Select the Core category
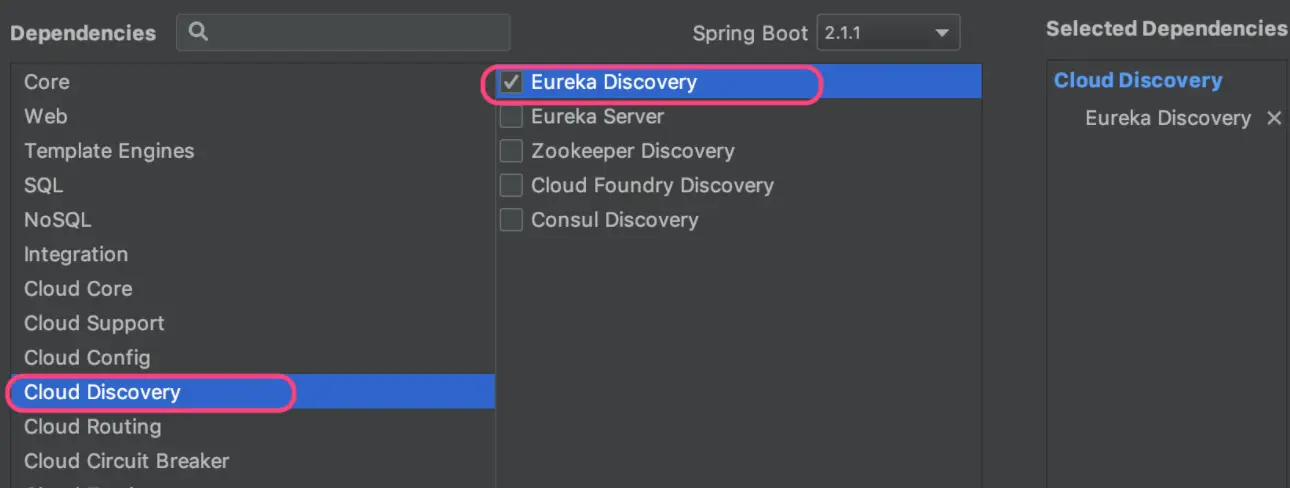 [47, 82]
